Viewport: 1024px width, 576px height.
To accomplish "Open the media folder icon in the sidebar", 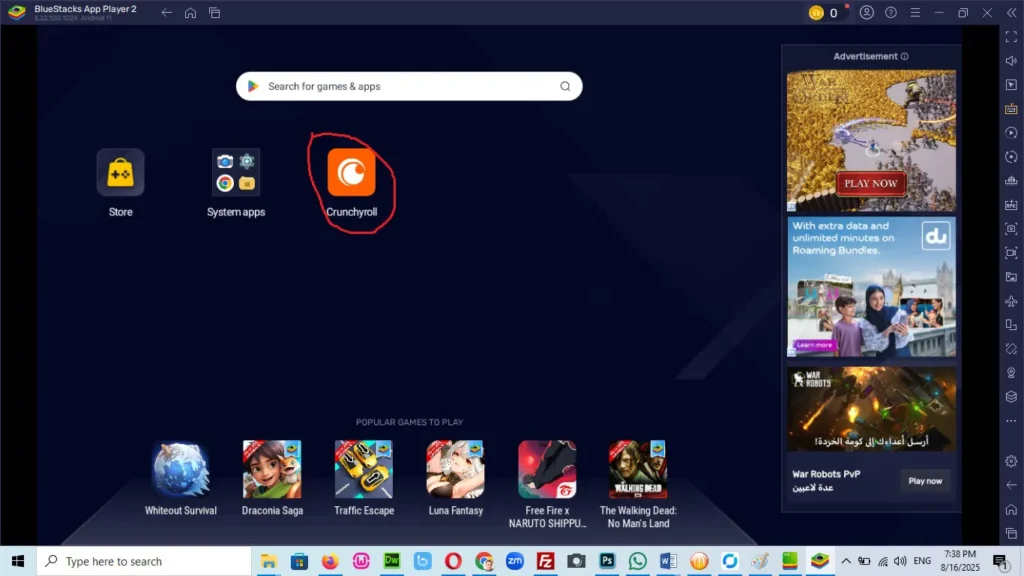I will pos(1011,277).
